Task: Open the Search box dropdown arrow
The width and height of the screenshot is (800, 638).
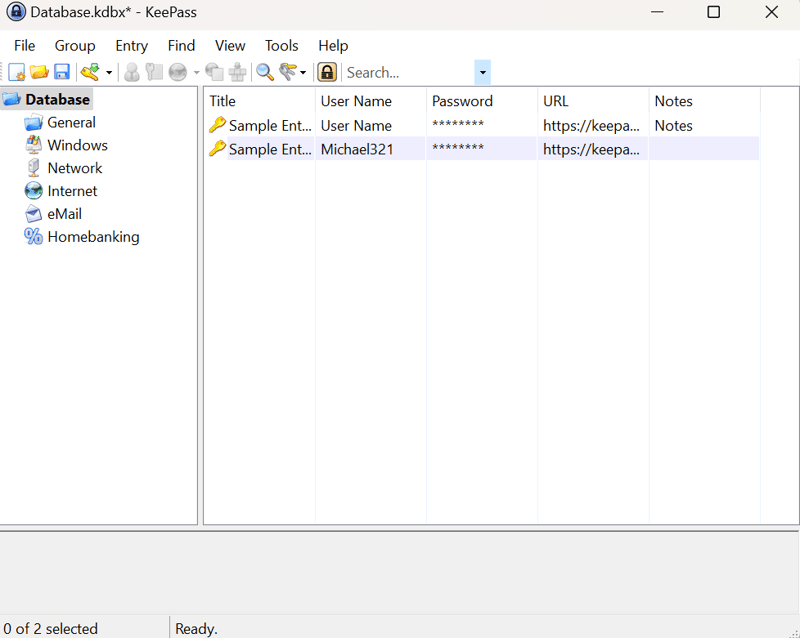Action: coord(483,72)
